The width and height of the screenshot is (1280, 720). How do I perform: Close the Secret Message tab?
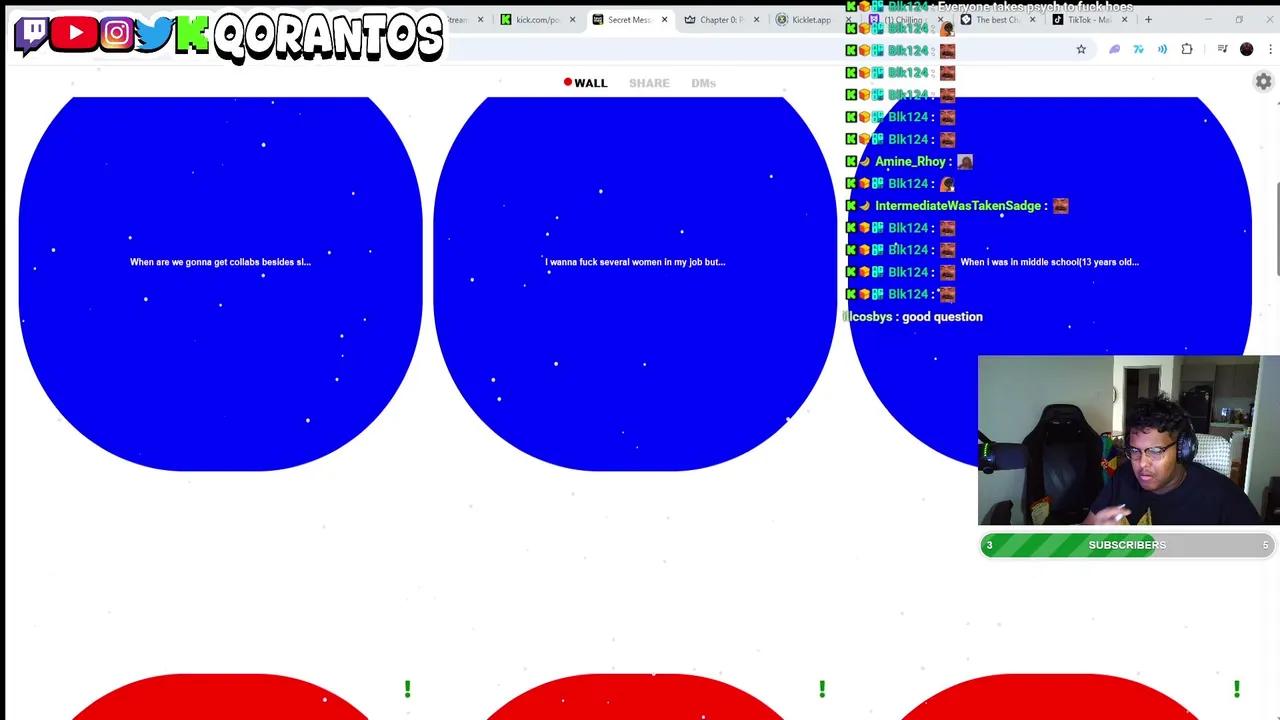tap(664, 19)
